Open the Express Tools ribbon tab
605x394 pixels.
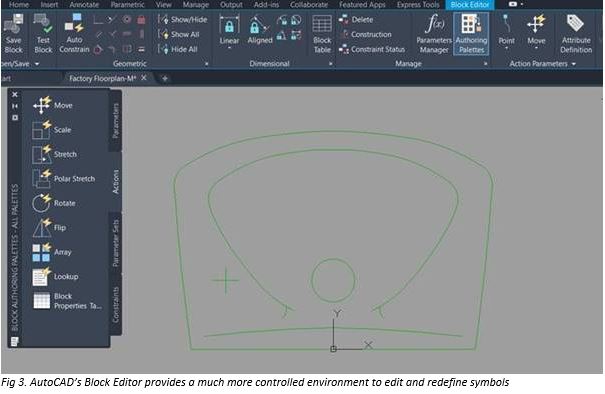pyautogui.click(x=418, y=5)
